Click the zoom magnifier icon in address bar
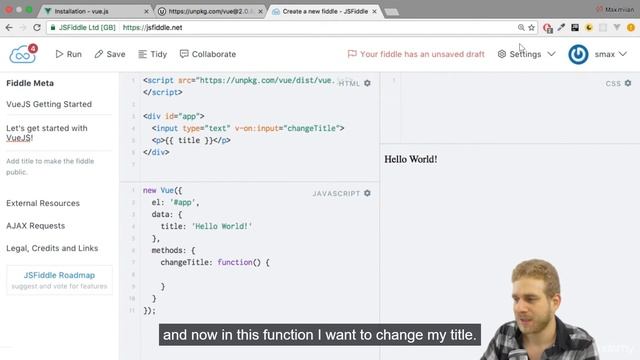Screen dimensions: 640x360 pyautogui.click(x=521, y=27)
